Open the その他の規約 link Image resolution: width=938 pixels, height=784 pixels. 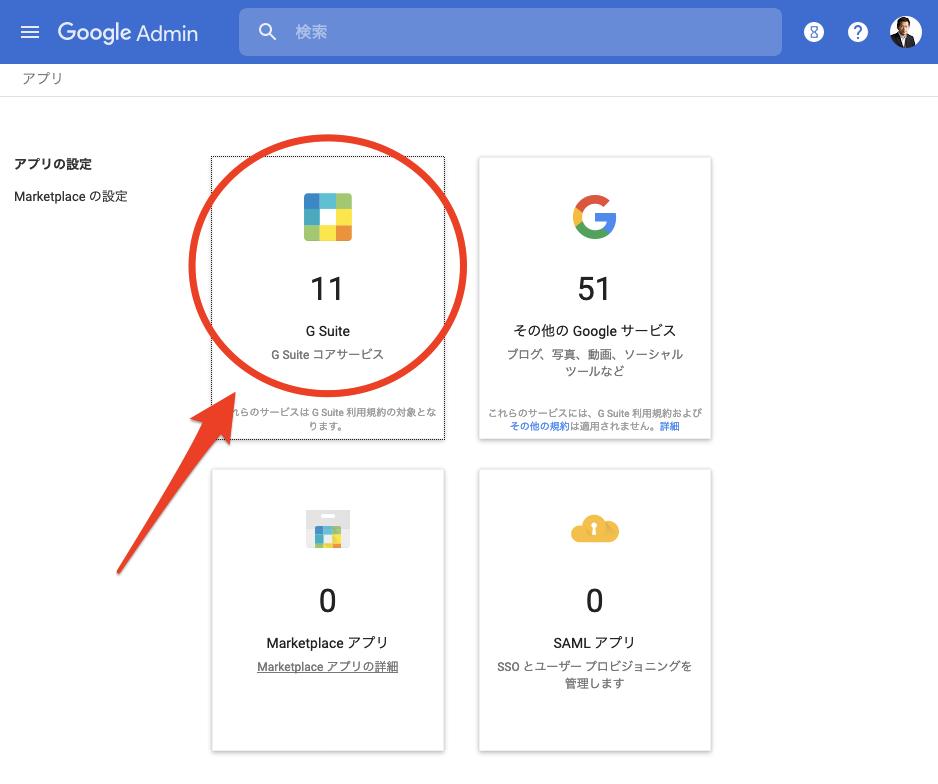click(539, 426)
